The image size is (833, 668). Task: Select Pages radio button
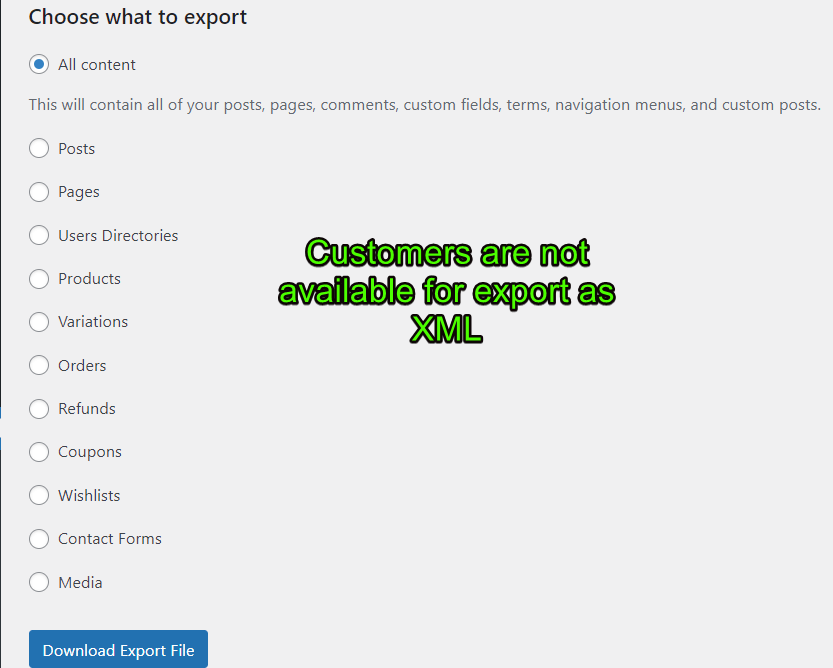(x=39, y=192)
